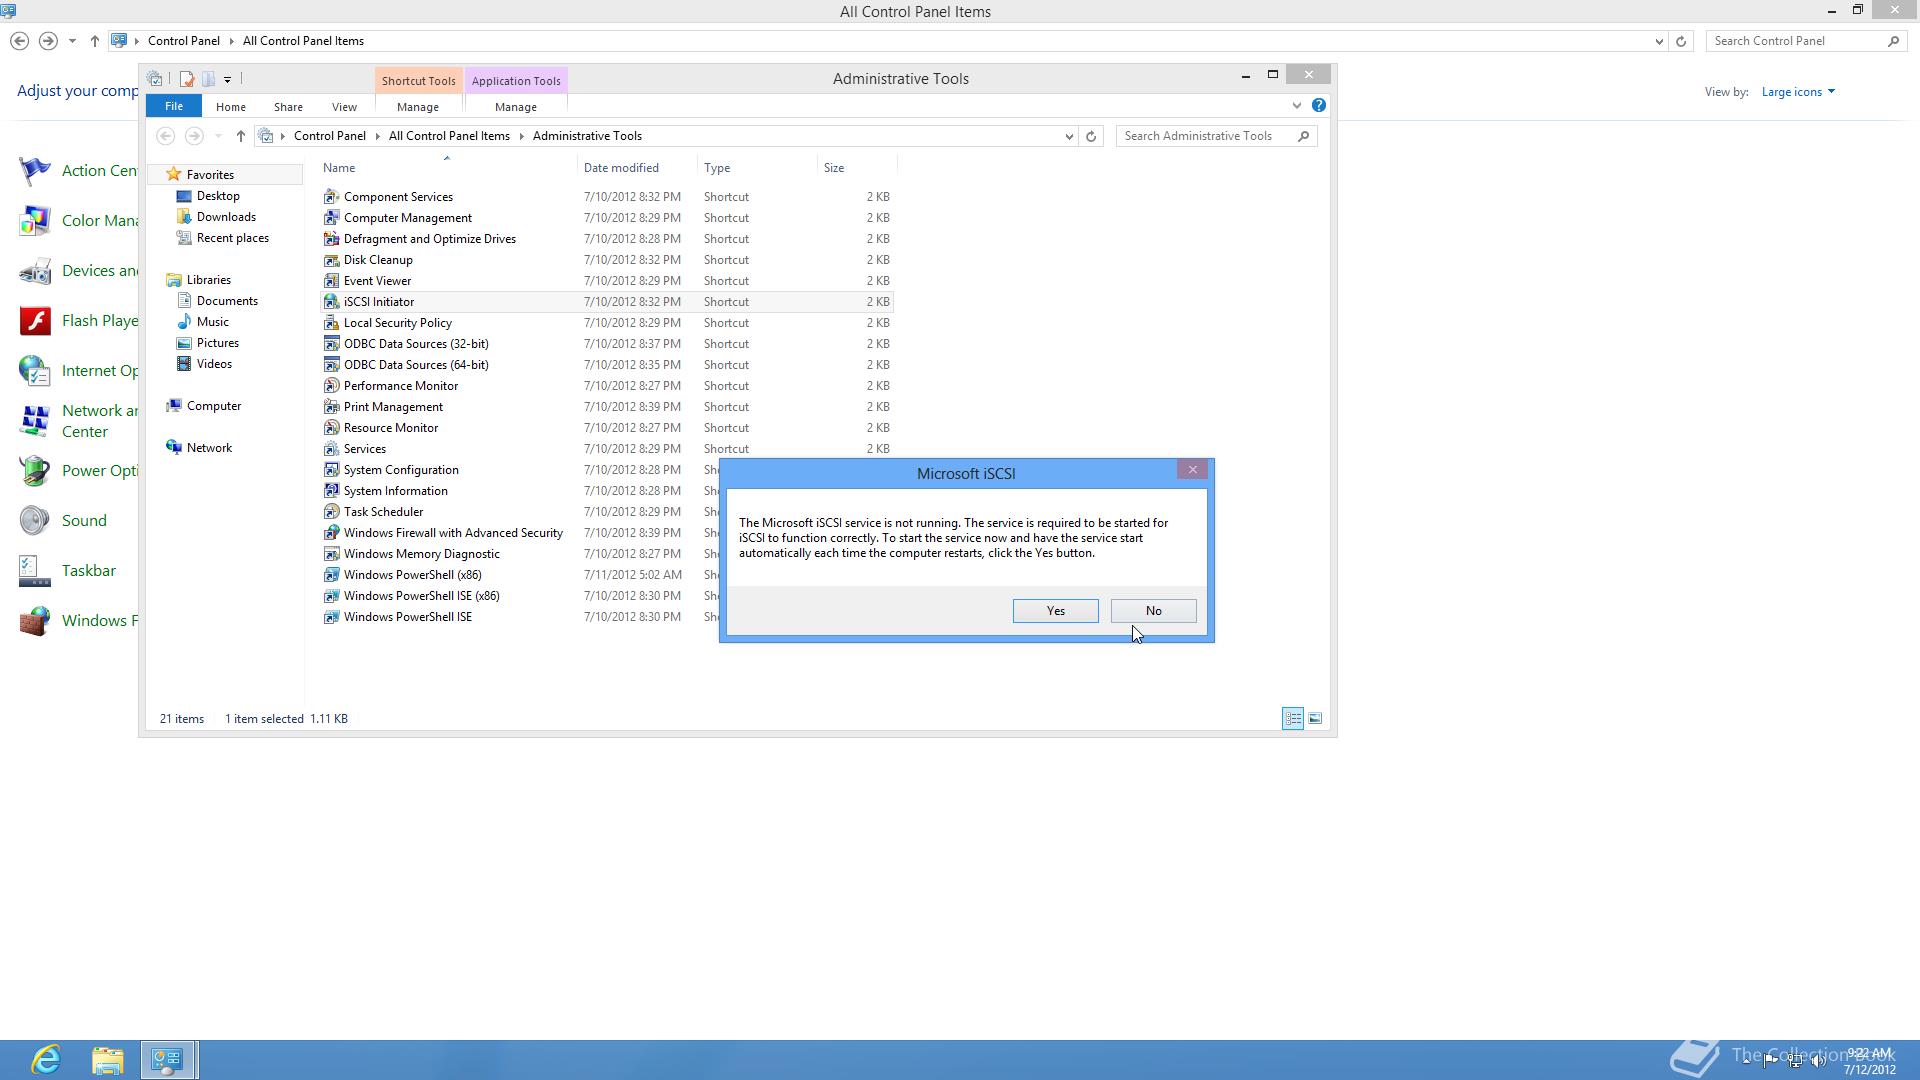
Task: Select the Defragment and Optimize Drives icon
Action: point(331,239)
